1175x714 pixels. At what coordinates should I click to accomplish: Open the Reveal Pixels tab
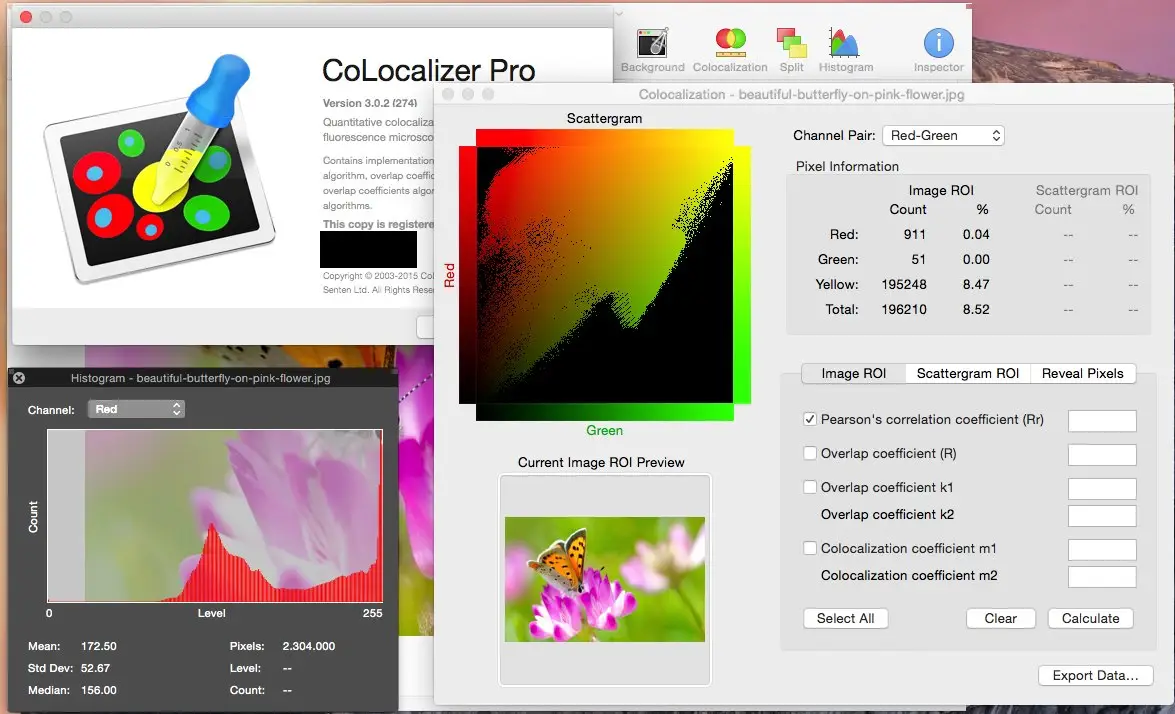click(x=1083, y=374)
